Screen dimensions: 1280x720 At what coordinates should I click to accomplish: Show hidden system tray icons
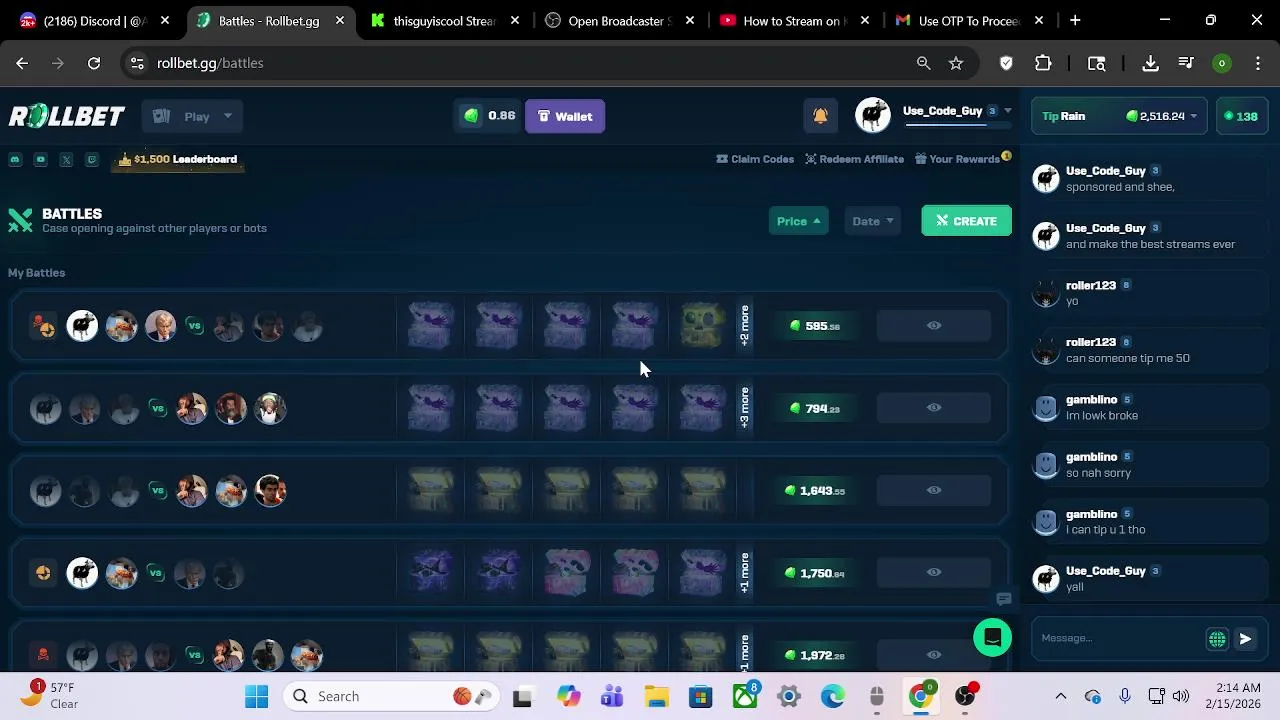(x=1061, y=696)
